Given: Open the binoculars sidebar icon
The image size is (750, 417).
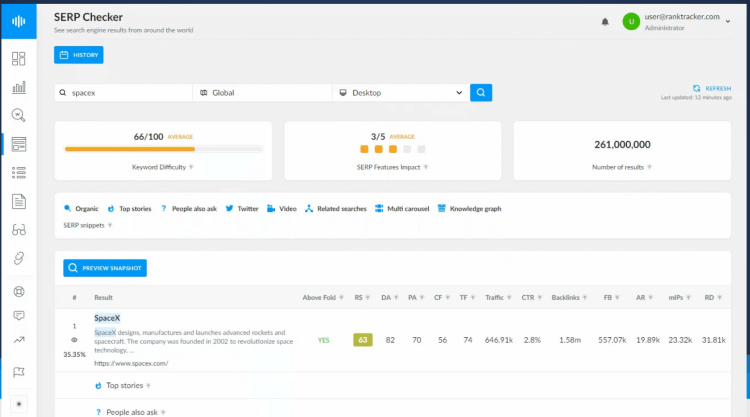Looking at the screenshot, I should [19, 230].
